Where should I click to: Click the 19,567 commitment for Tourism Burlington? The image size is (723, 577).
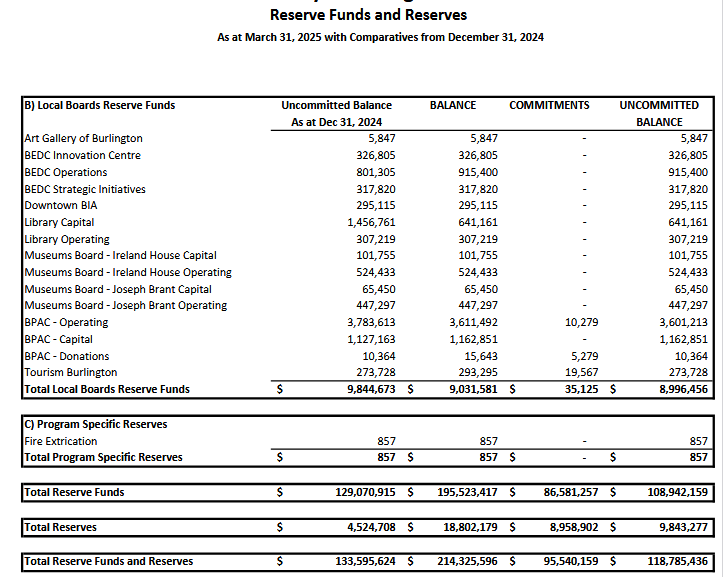581,372
